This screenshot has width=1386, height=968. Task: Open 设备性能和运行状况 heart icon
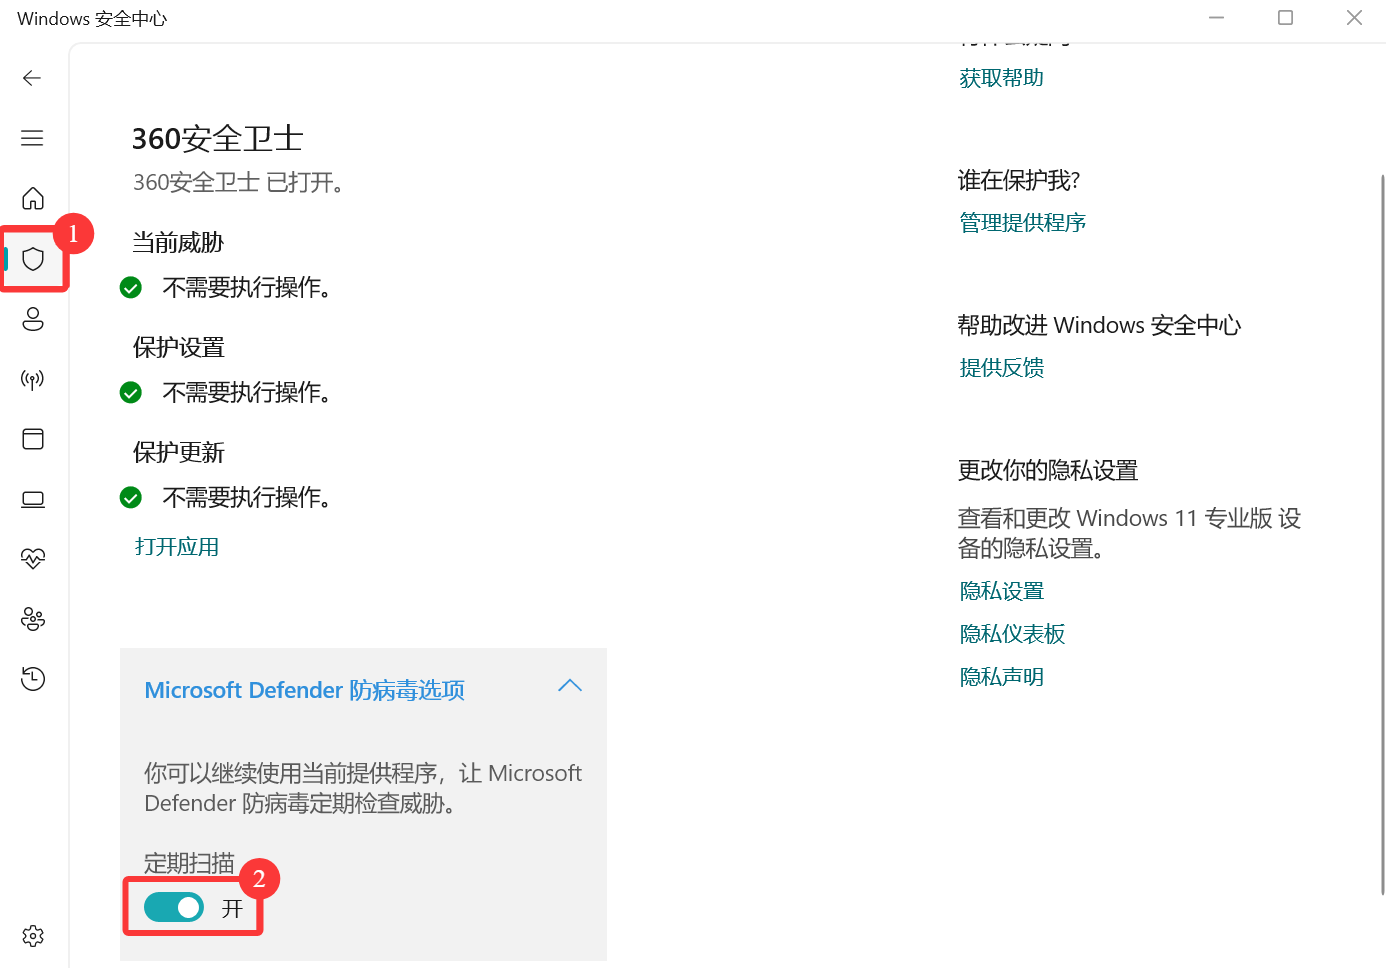coord(32,559)
